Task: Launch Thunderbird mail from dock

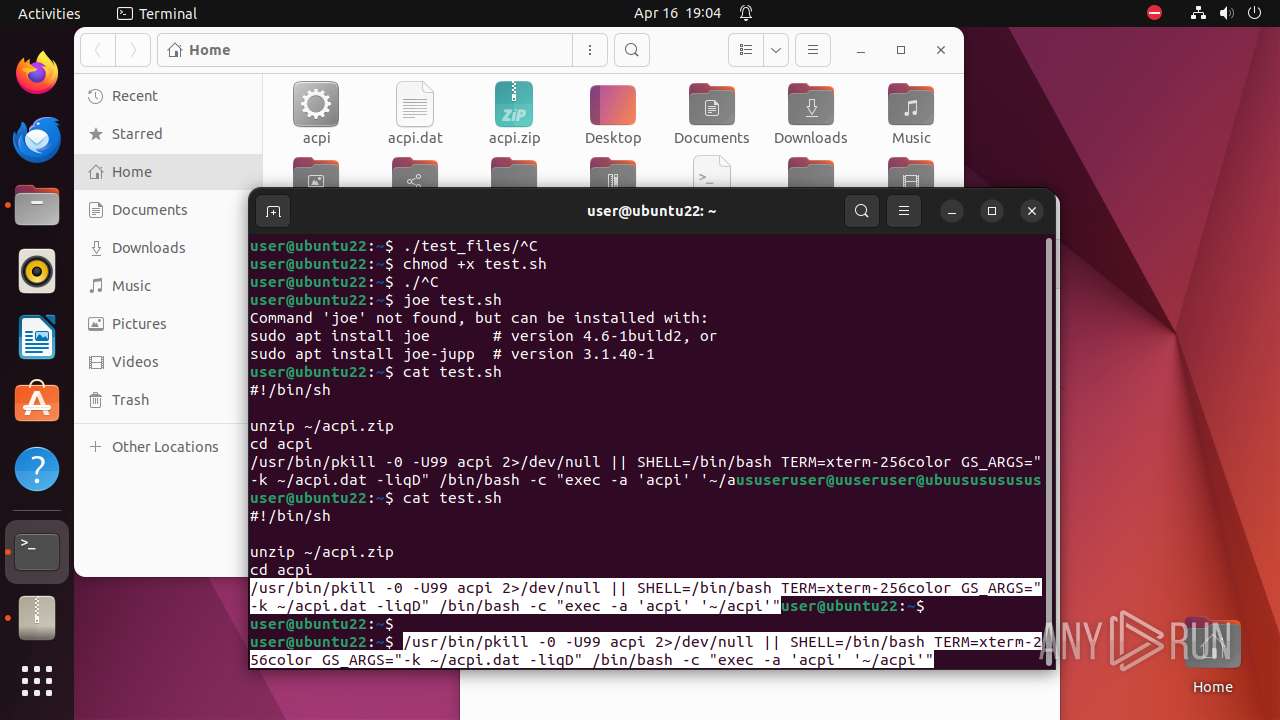Action: pyautogui.click(x=37, y=139)
